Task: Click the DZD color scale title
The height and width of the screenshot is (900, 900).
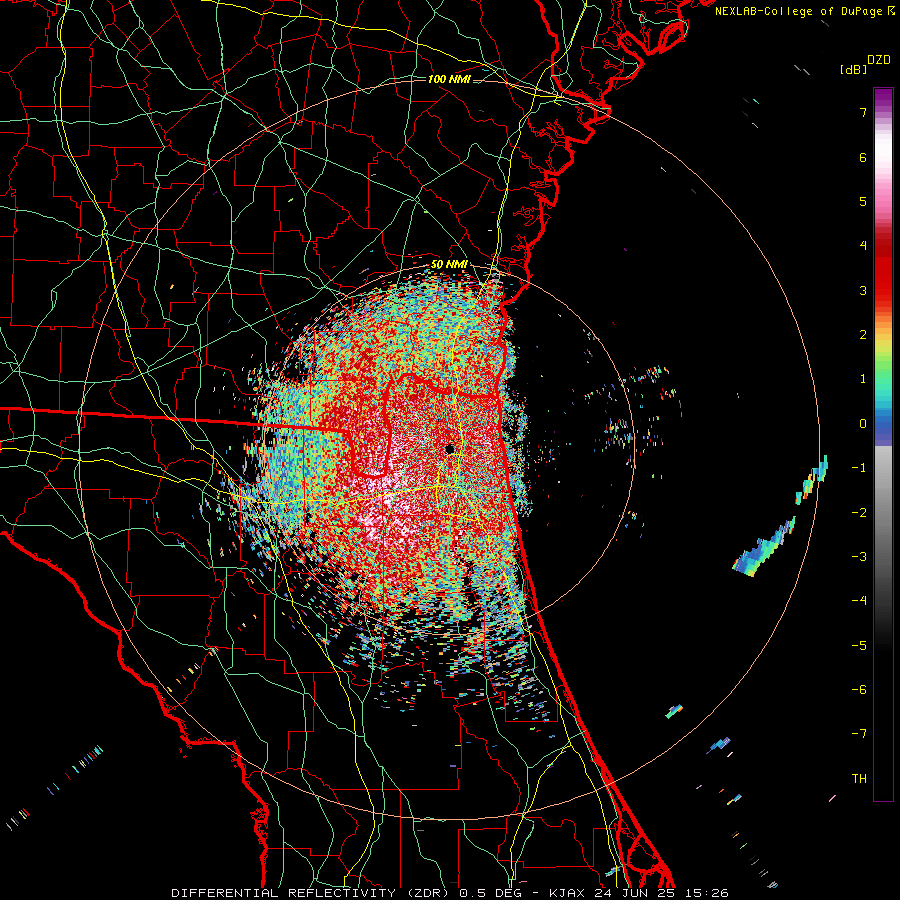Action: (879, 60)
